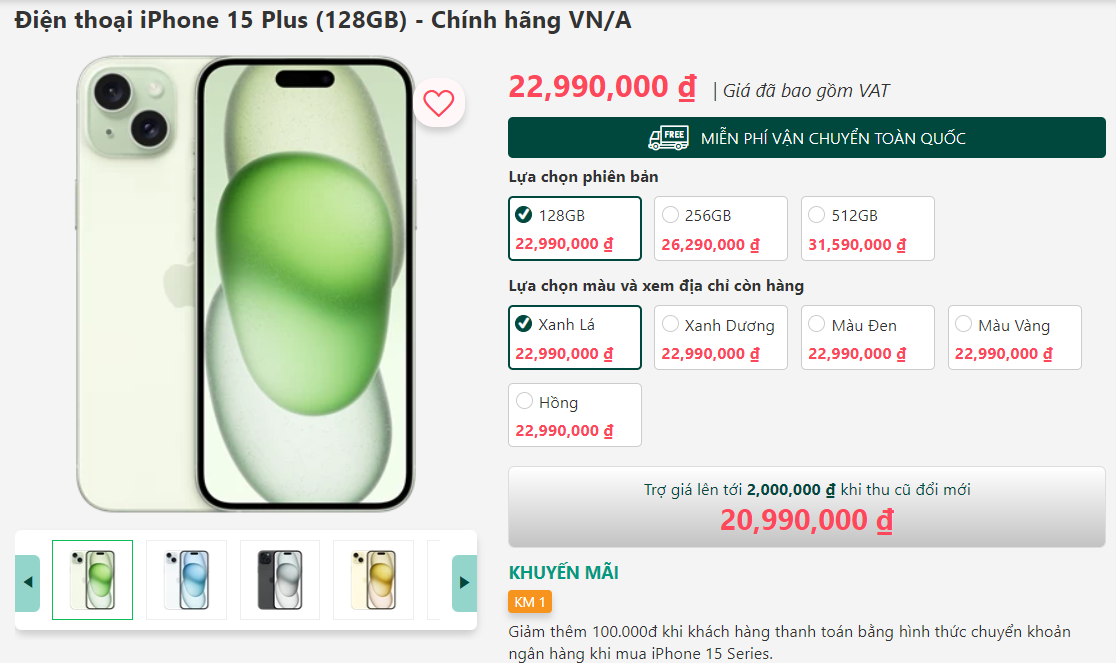The width and height of the screenshot is (1116, 663).
Task: Click the previous thumbnail arrow
Action: 28,582
